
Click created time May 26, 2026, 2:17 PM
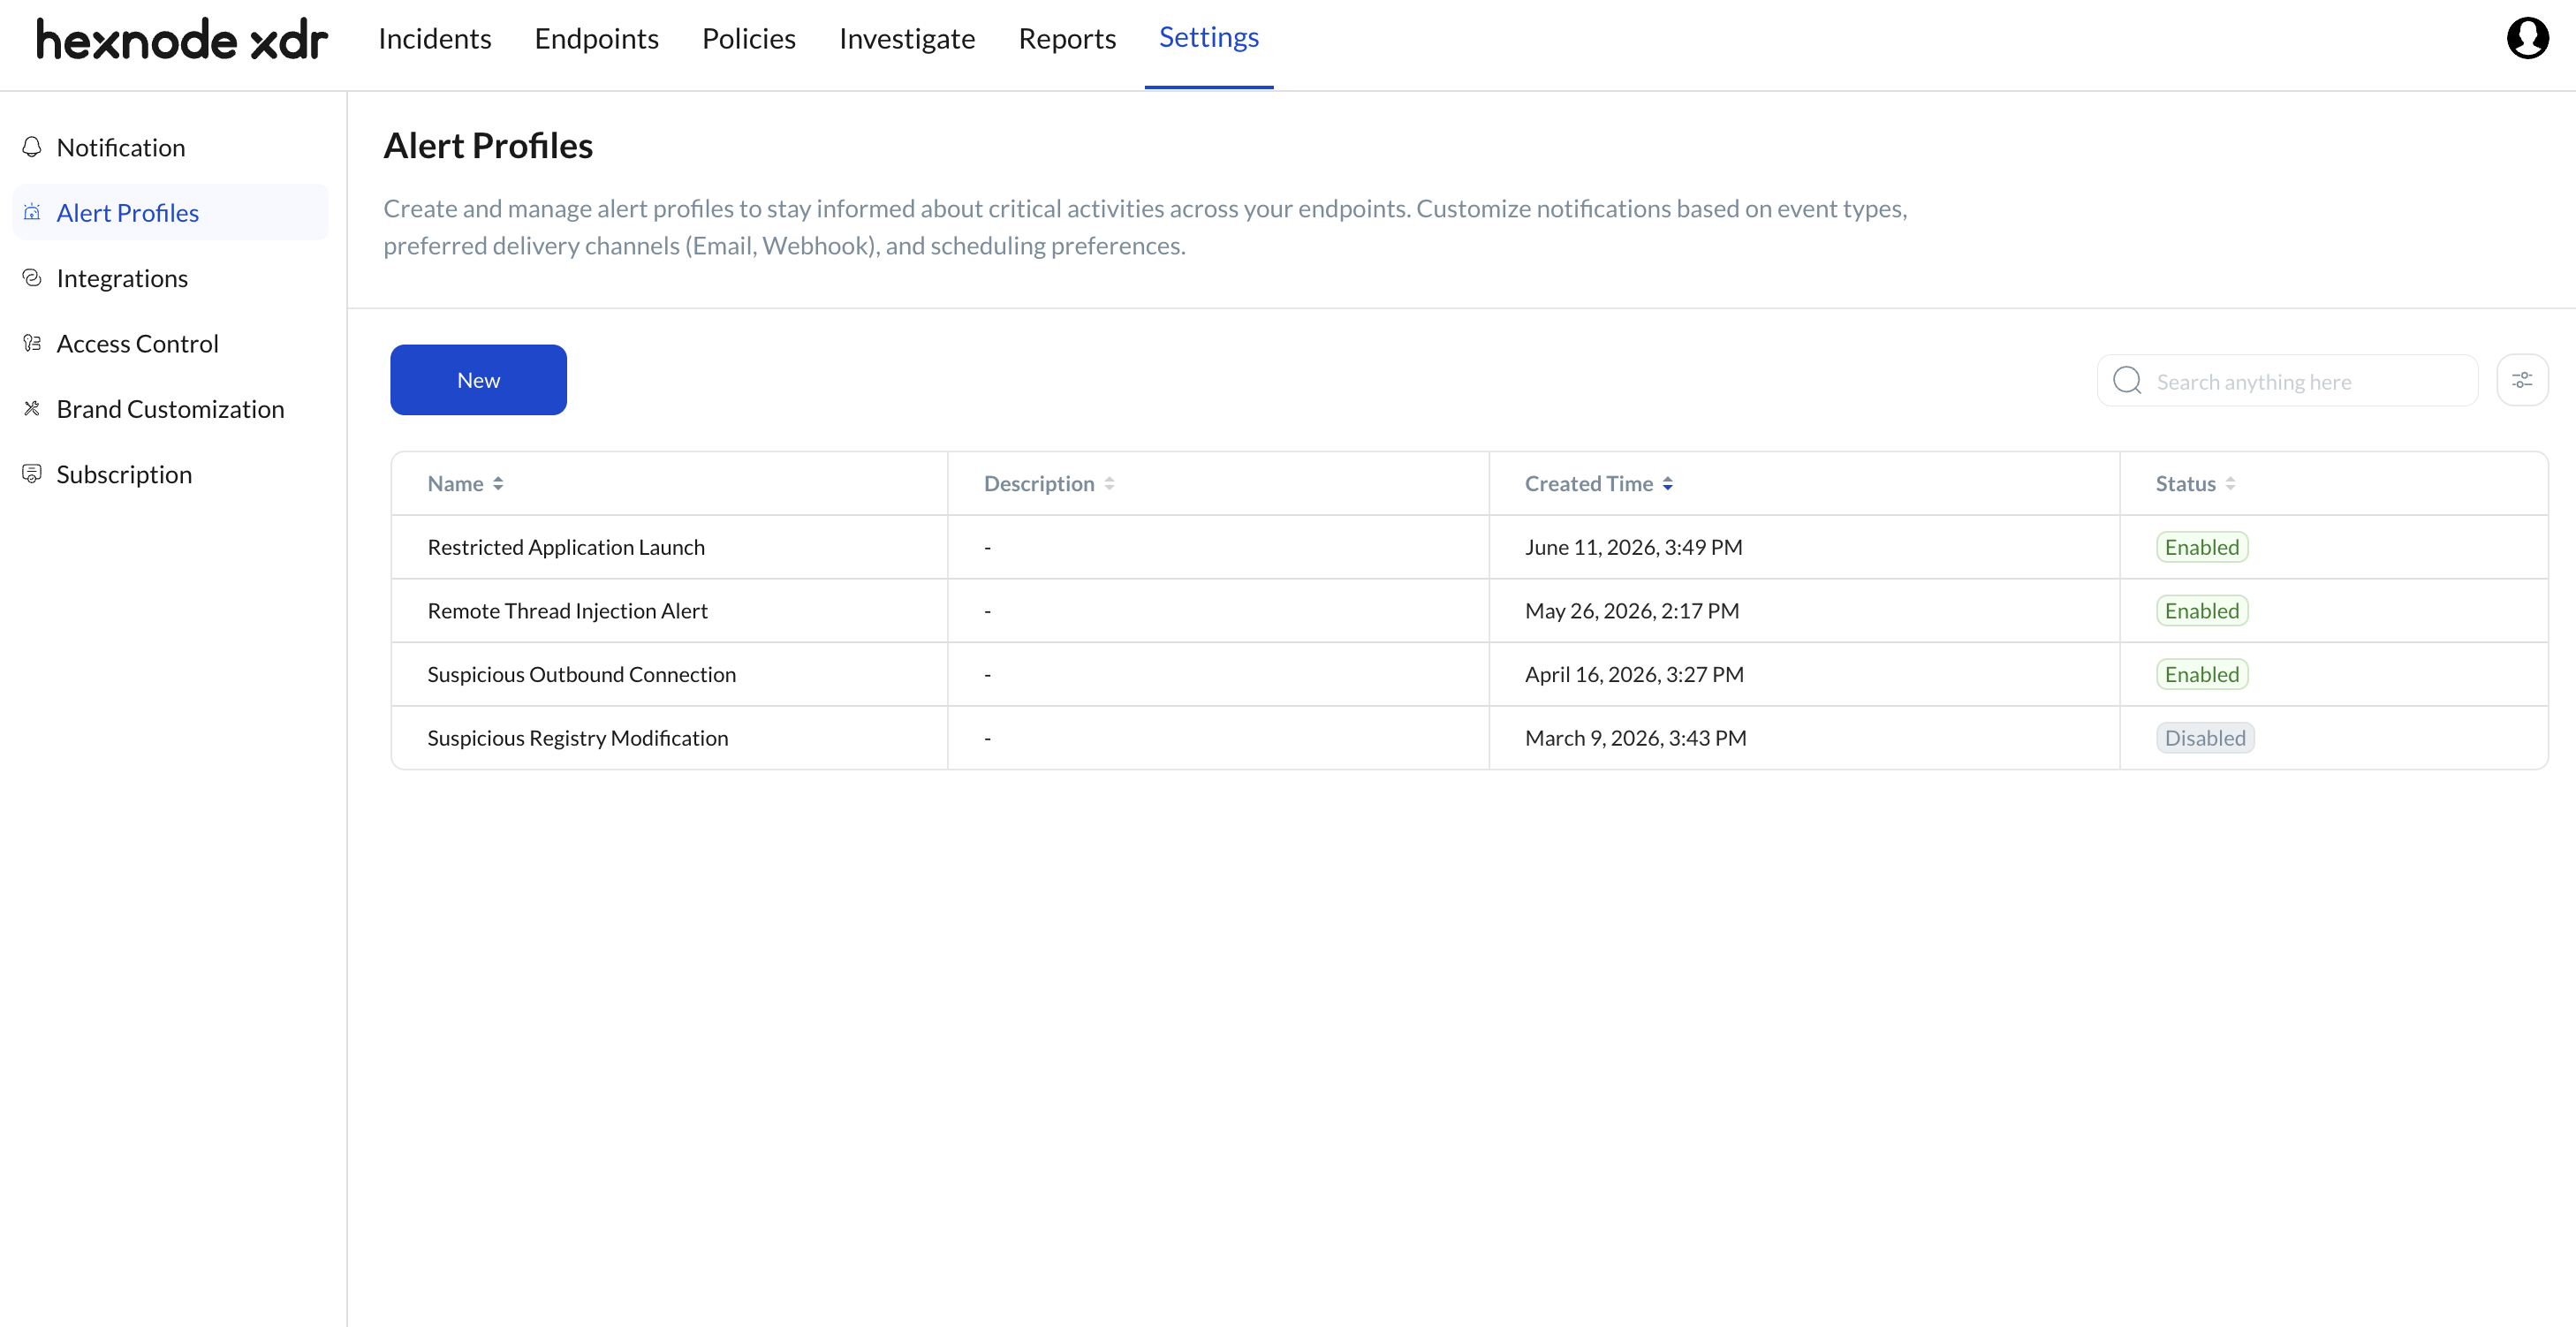pyautogui.click(x=1632, y=611)
